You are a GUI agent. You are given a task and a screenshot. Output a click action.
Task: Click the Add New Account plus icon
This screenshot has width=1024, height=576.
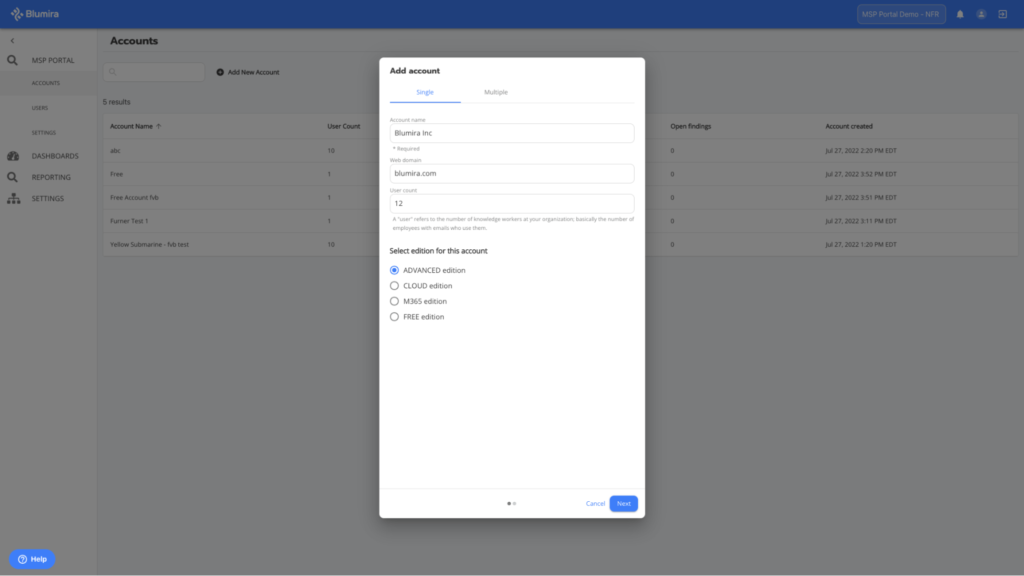pyautogui.click(x=222, y=71)
